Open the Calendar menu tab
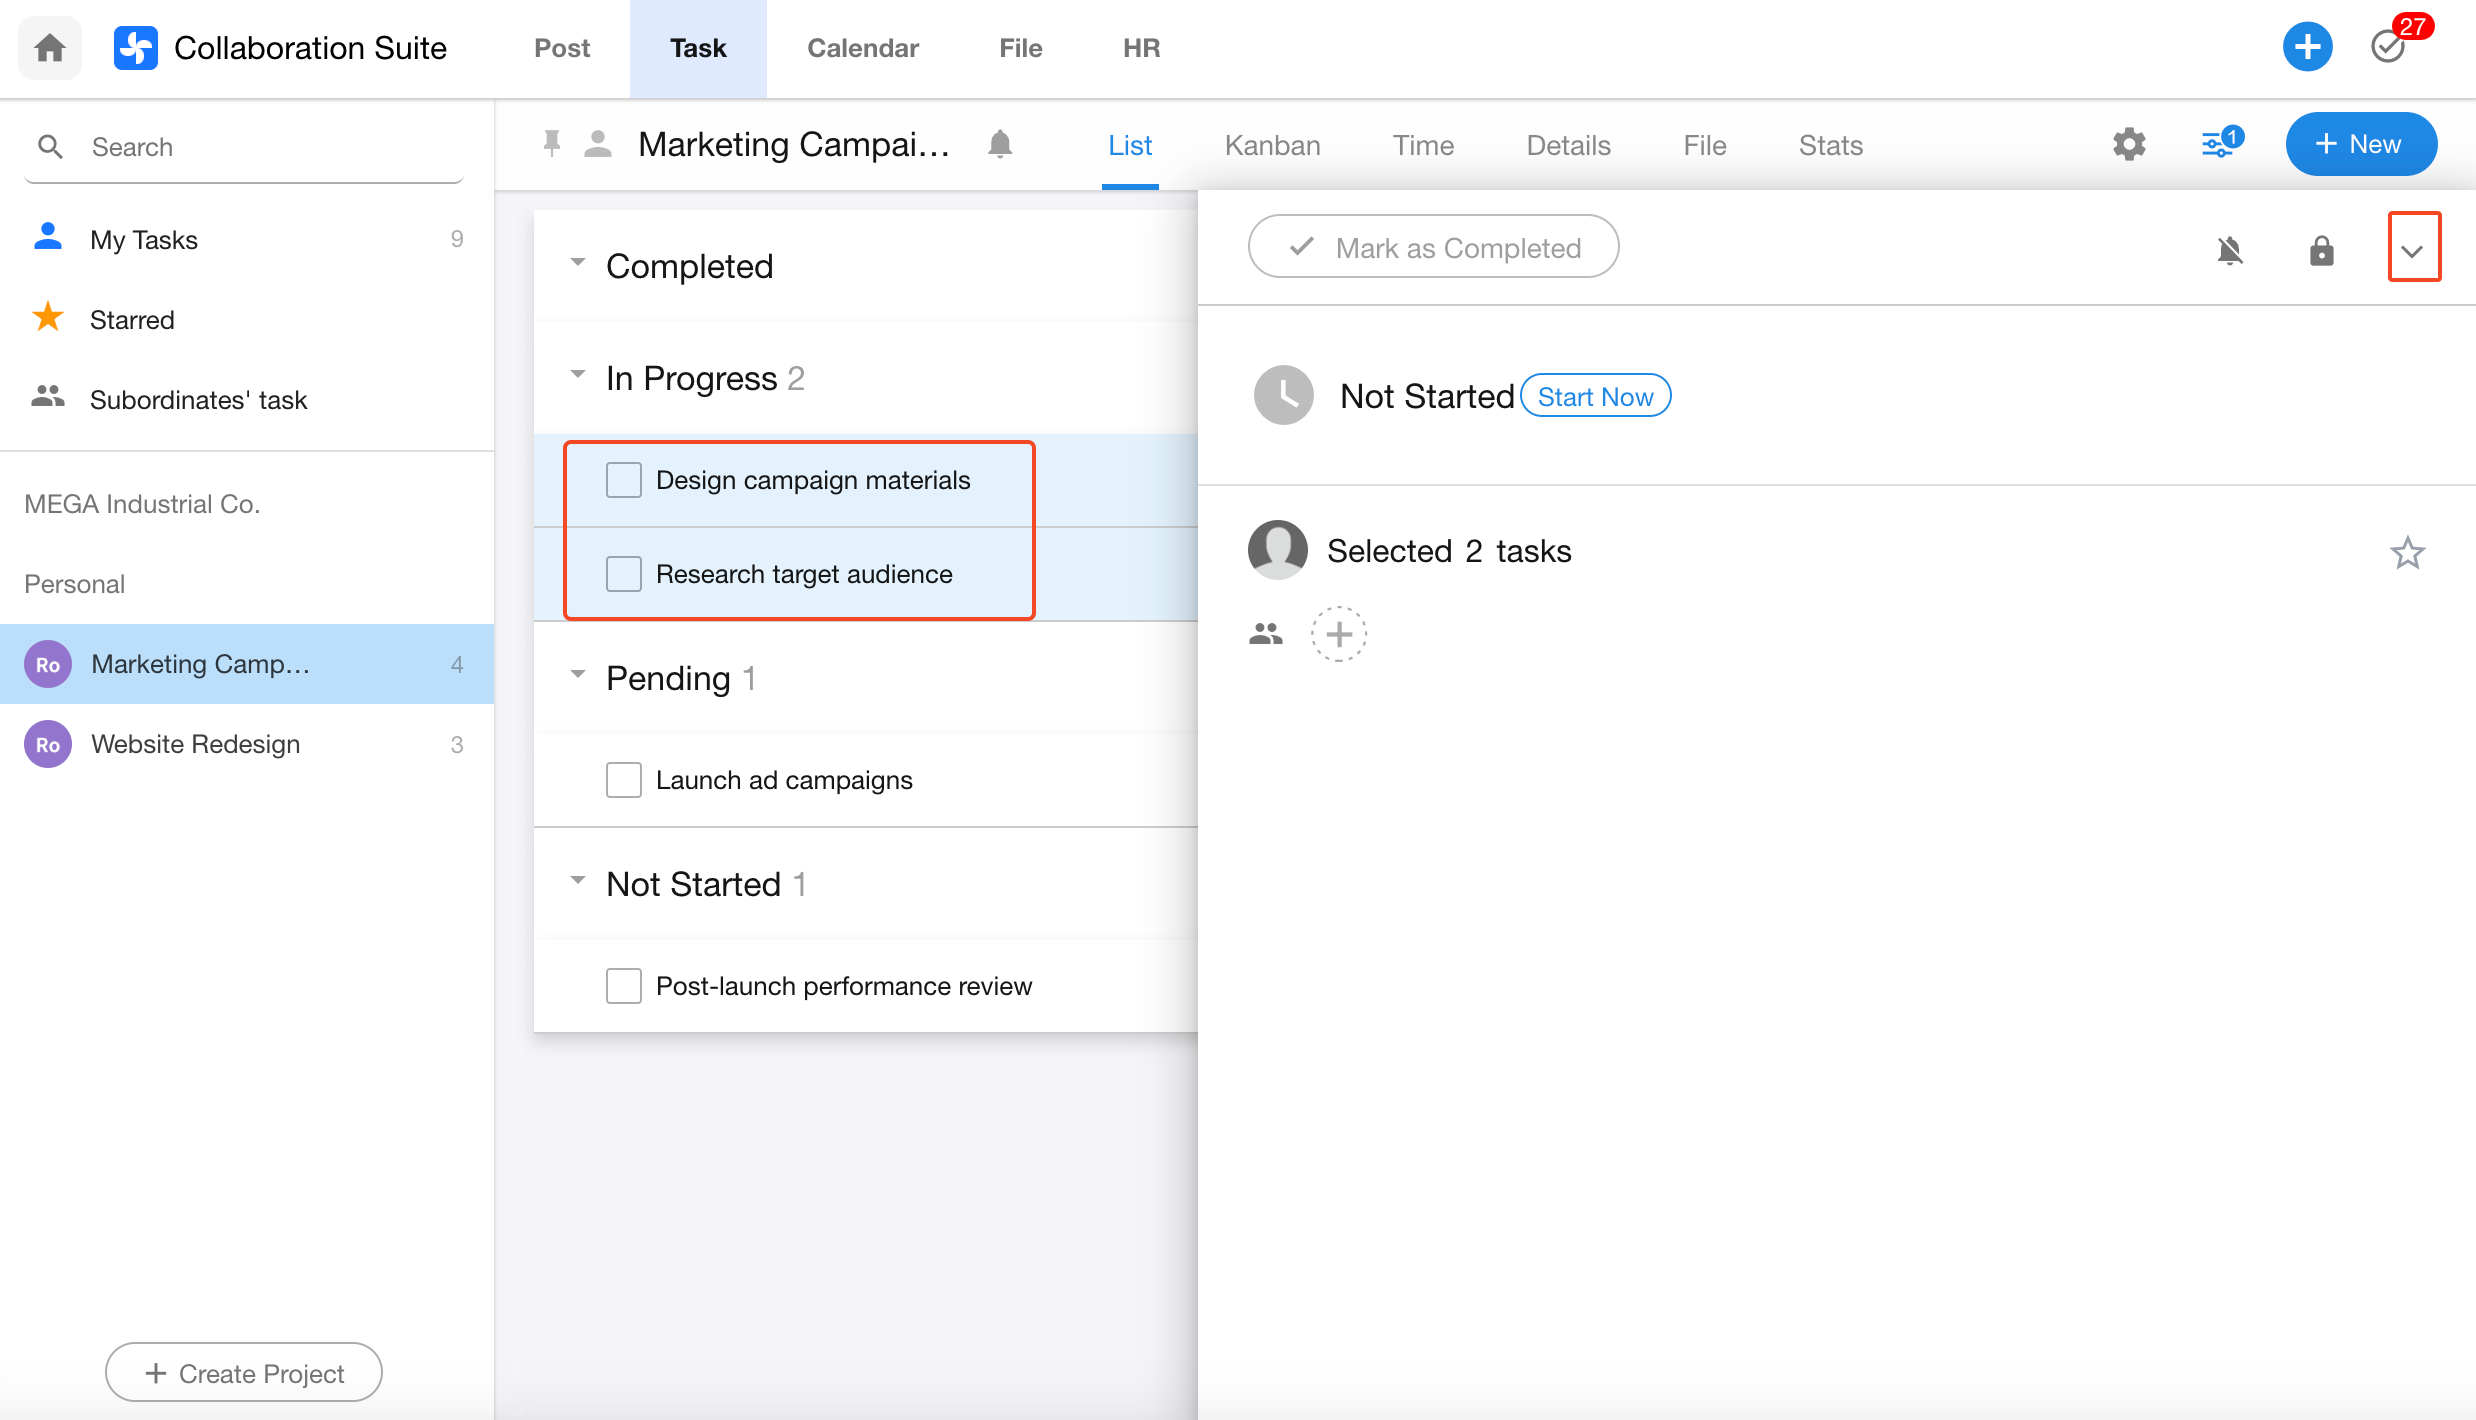 click(862, 48)
